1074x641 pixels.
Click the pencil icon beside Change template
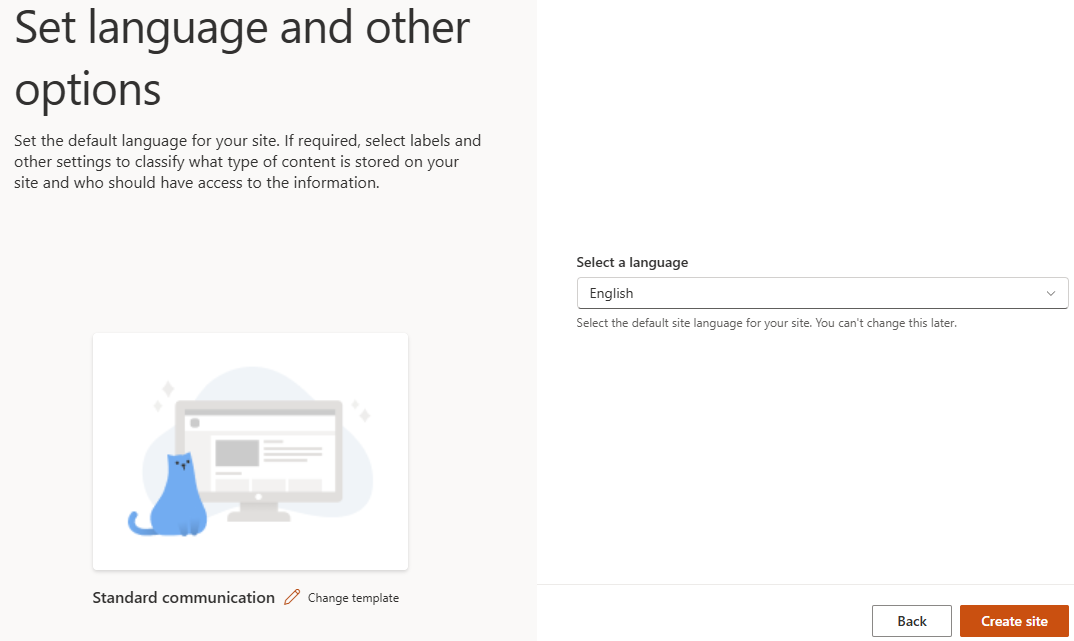[x=292, y=597]
